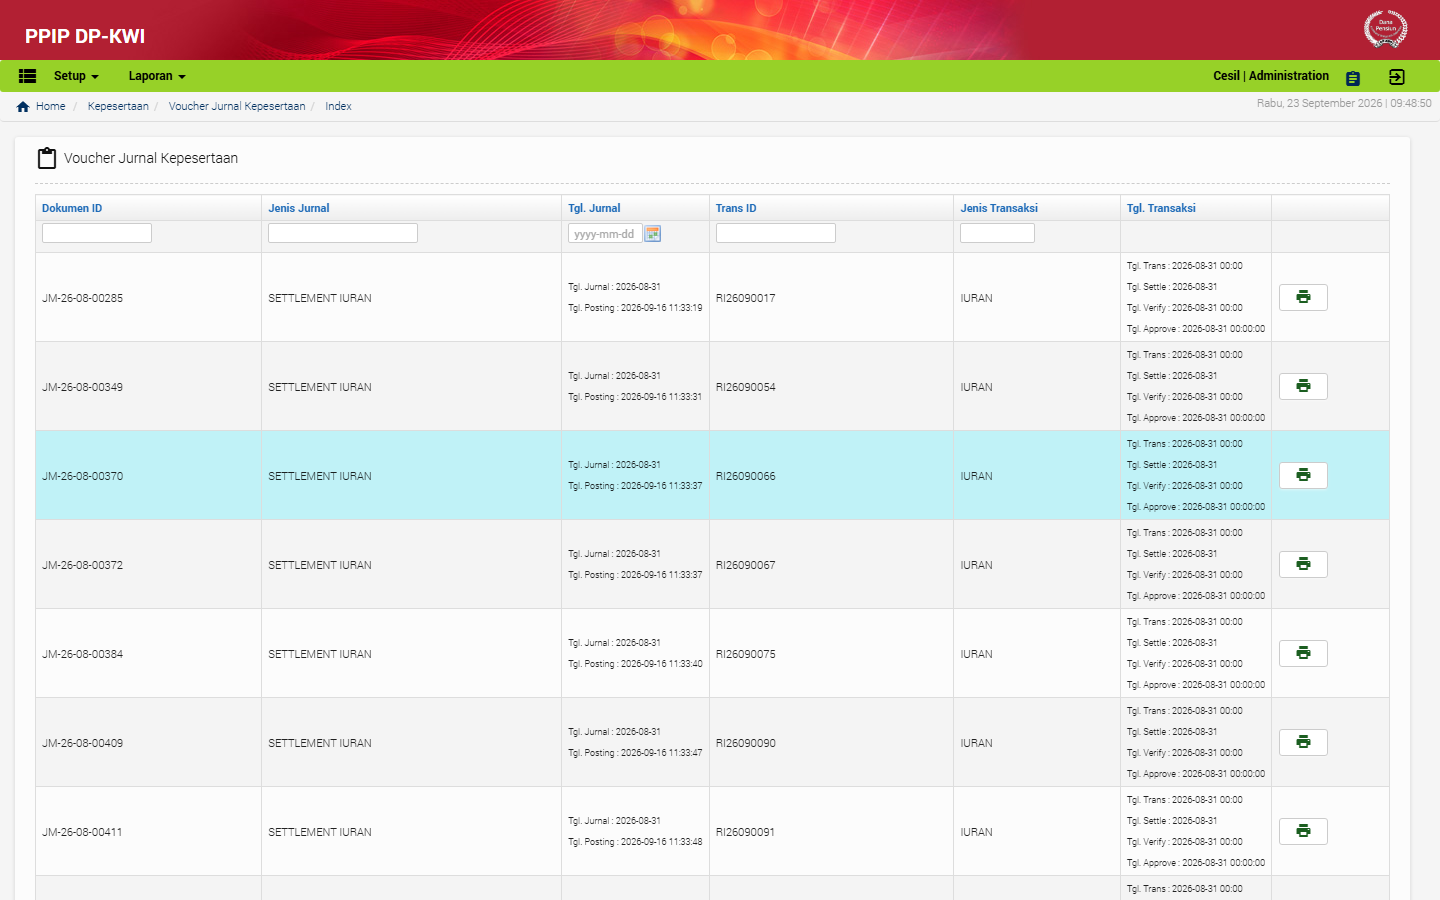Click the Dana Pensiun logo emblem
The width and height of the screenshot is (1440, 900).
point(1386,29)
